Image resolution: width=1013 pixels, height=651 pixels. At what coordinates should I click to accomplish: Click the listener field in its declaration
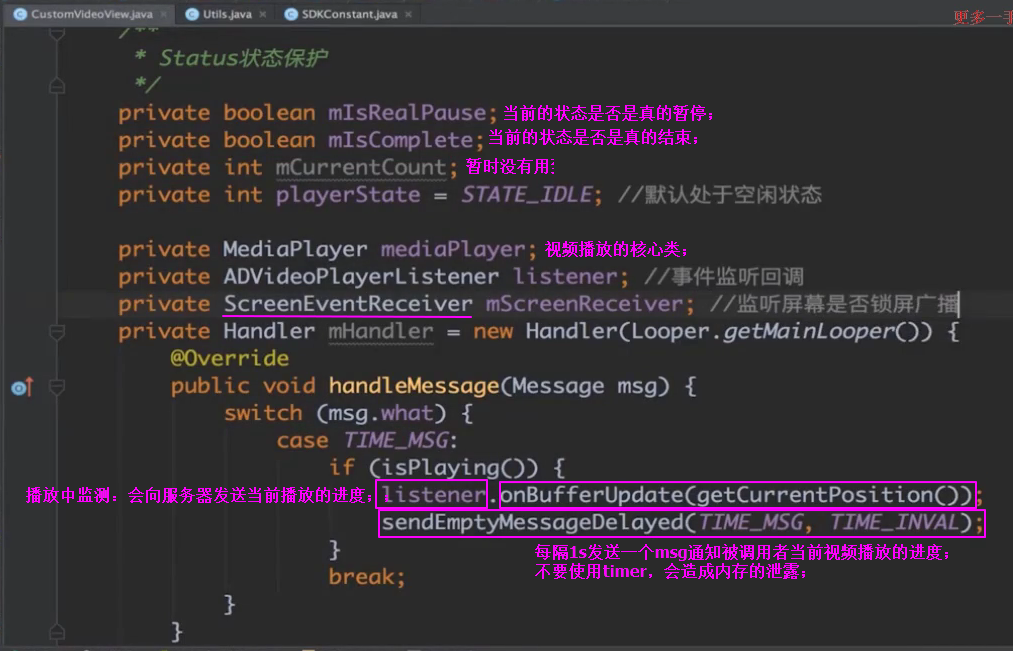pyautogui.click(x=566, y=276)
